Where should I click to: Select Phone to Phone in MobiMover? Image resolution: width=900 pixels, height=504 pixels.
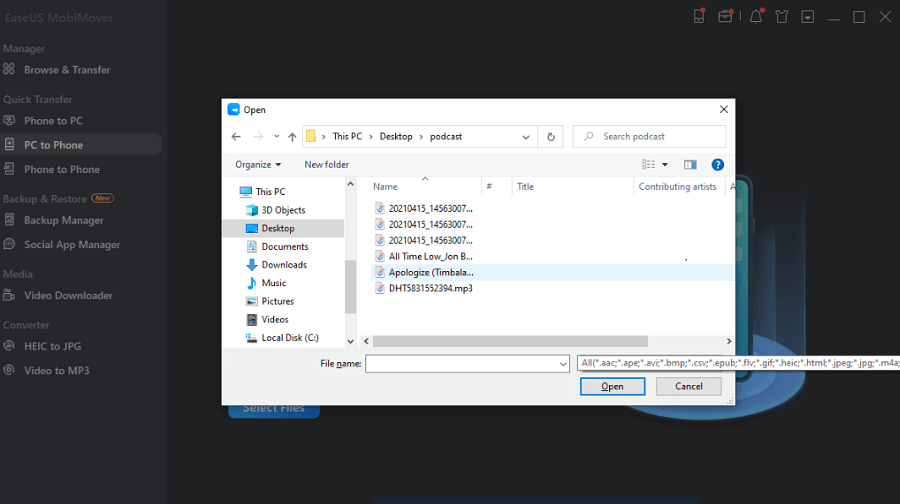click(62, 169)
